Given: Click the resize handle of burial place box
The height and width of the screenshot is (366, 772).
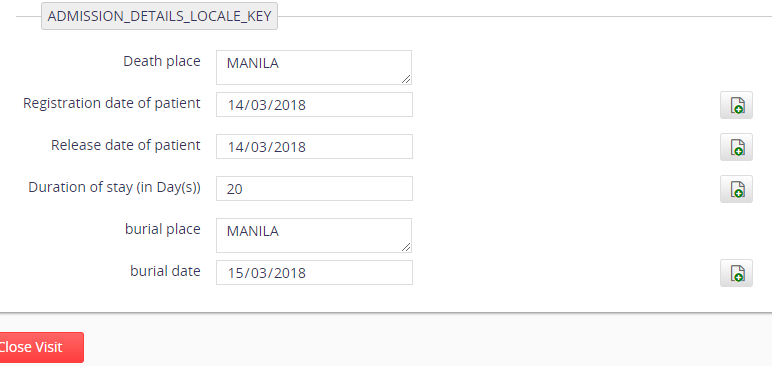Looking at the screenshot, I should coord(406,247).
